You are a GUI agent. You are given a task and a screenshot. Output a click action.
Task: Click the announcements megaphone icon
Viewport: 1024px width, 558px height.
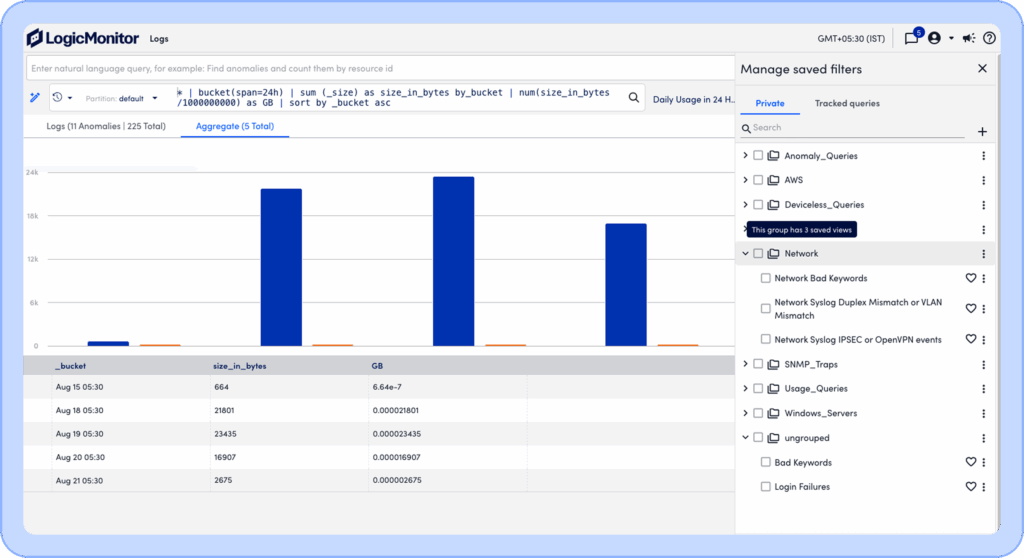coord(968,39)
